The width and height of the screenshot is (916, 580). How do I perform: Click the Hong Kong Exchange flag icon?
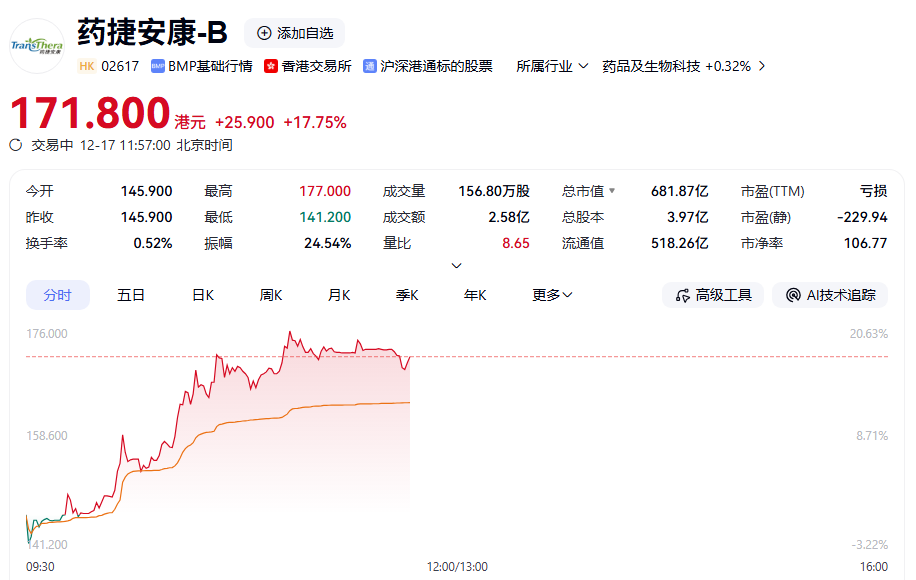pyautogui.click(x=271, y=66)
